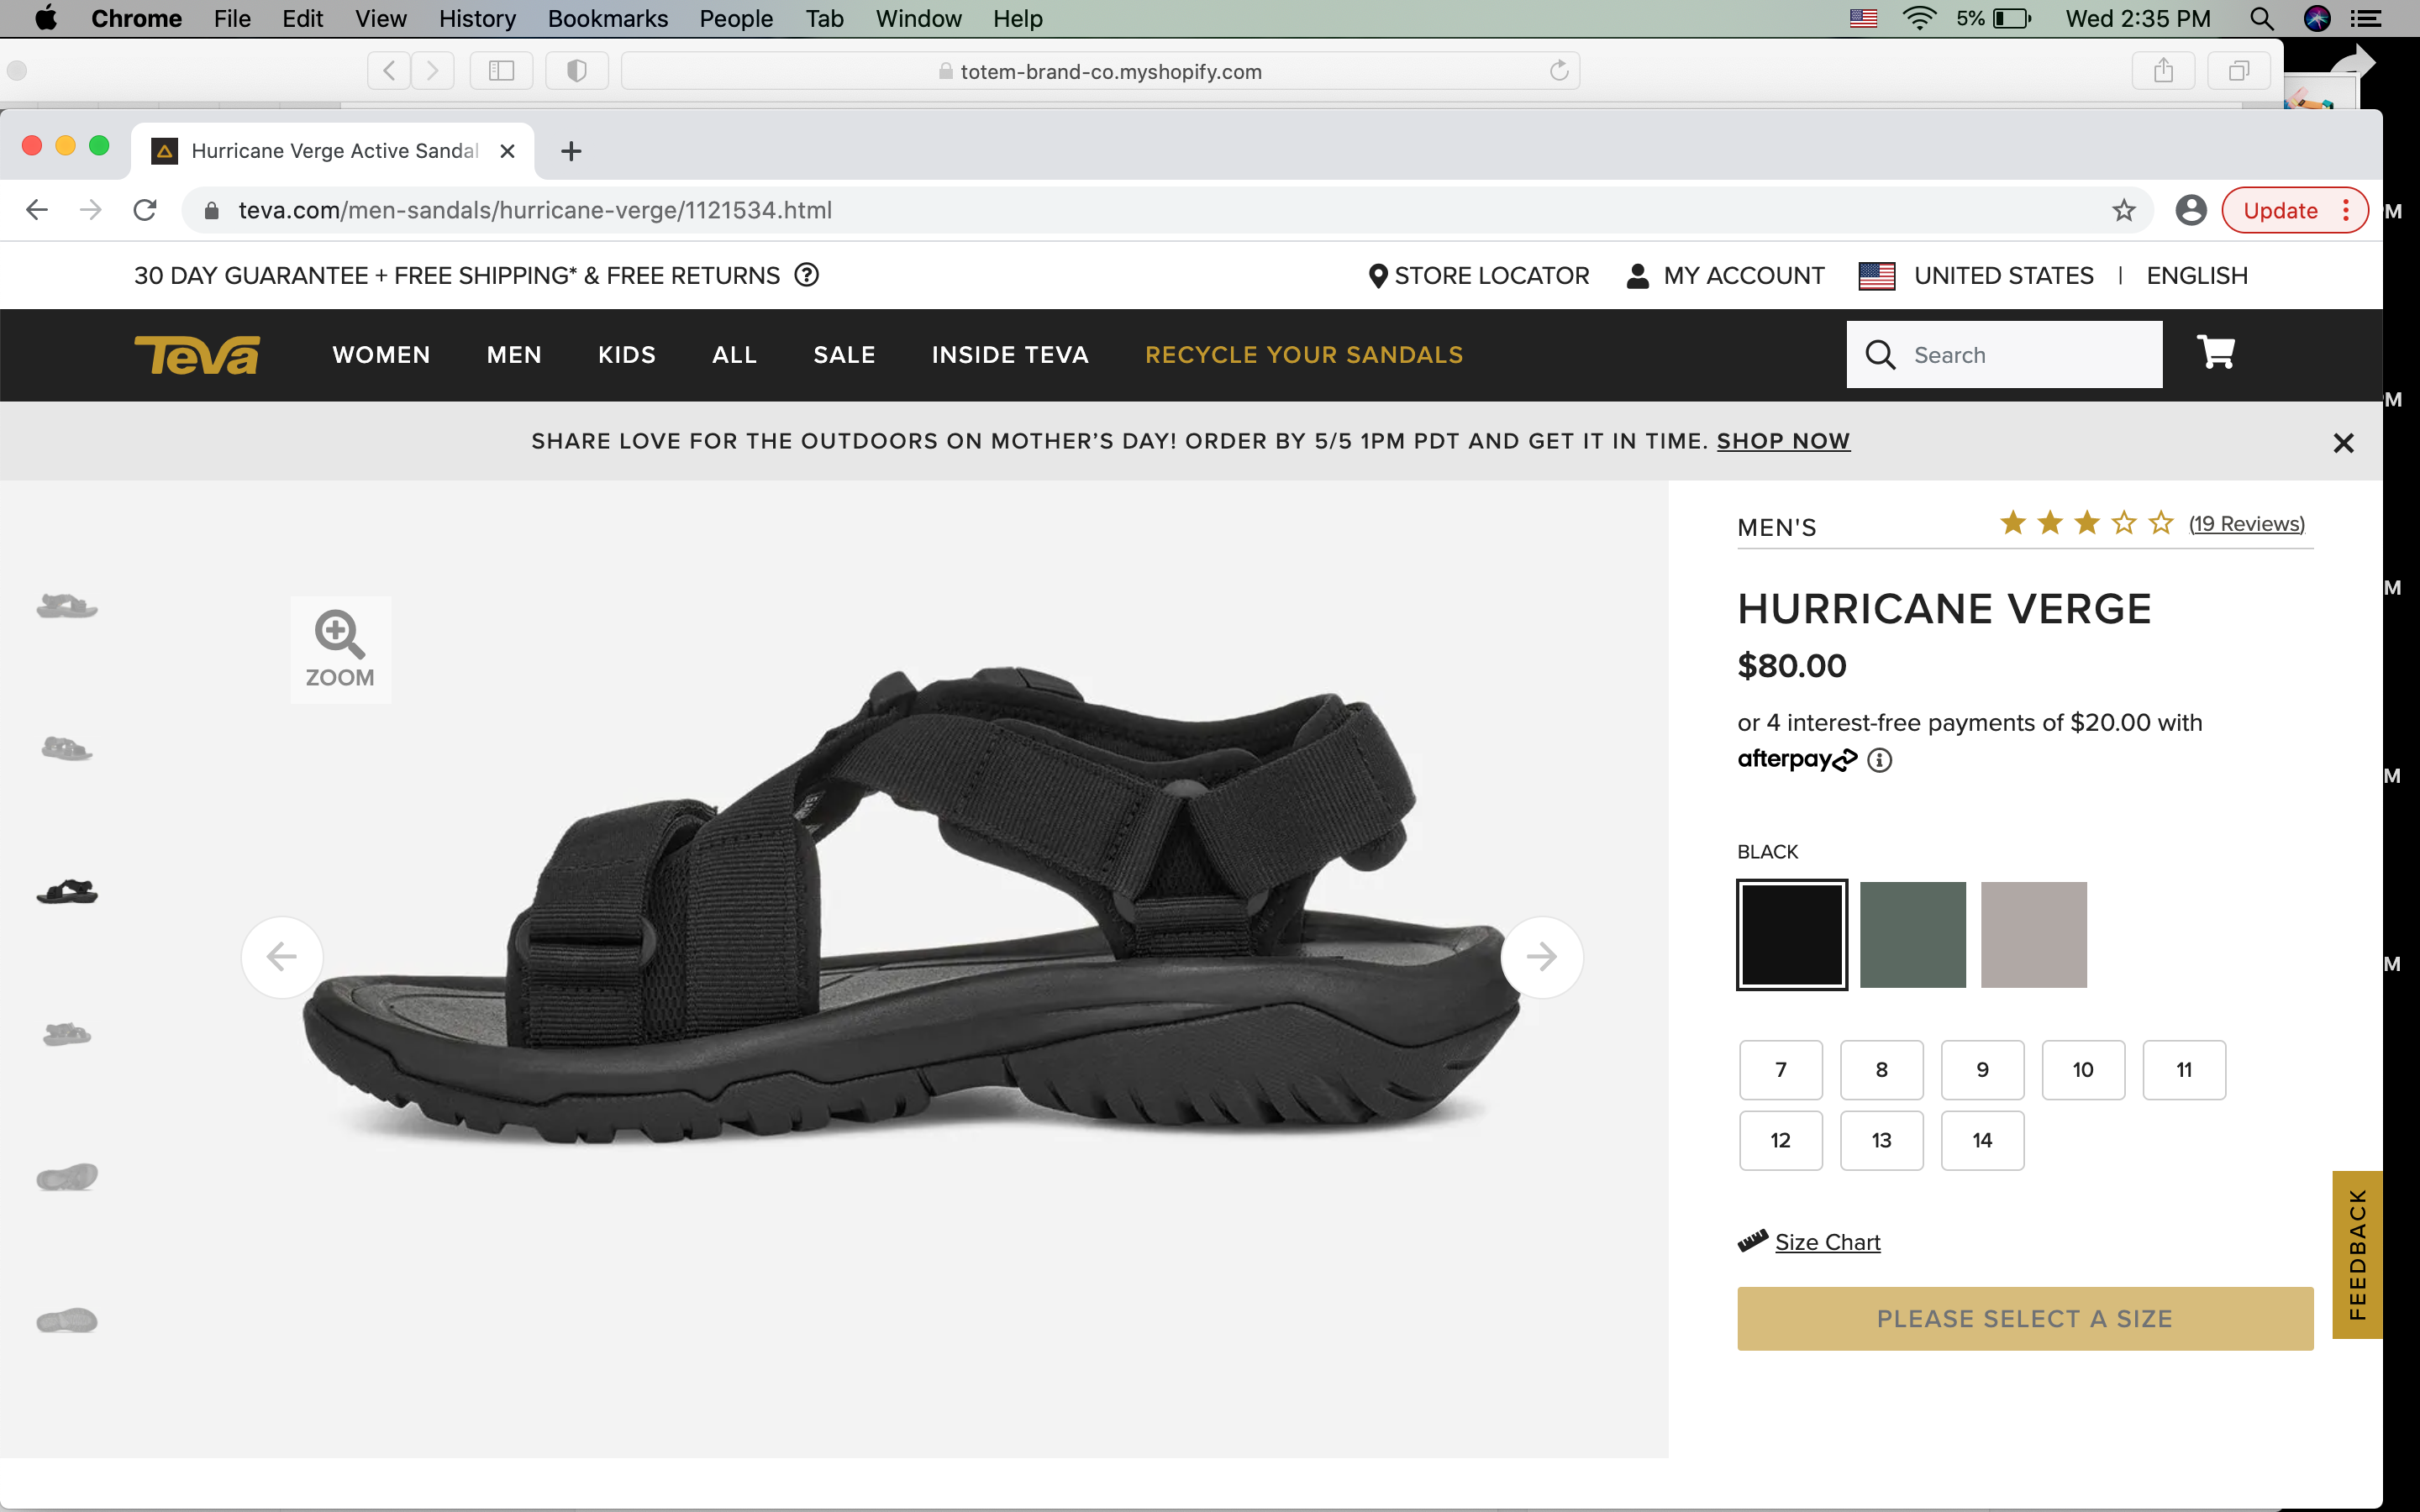Click the site Search field
The height and width of the screenshot is (1512, 2420).
(x=2004, y=355)
